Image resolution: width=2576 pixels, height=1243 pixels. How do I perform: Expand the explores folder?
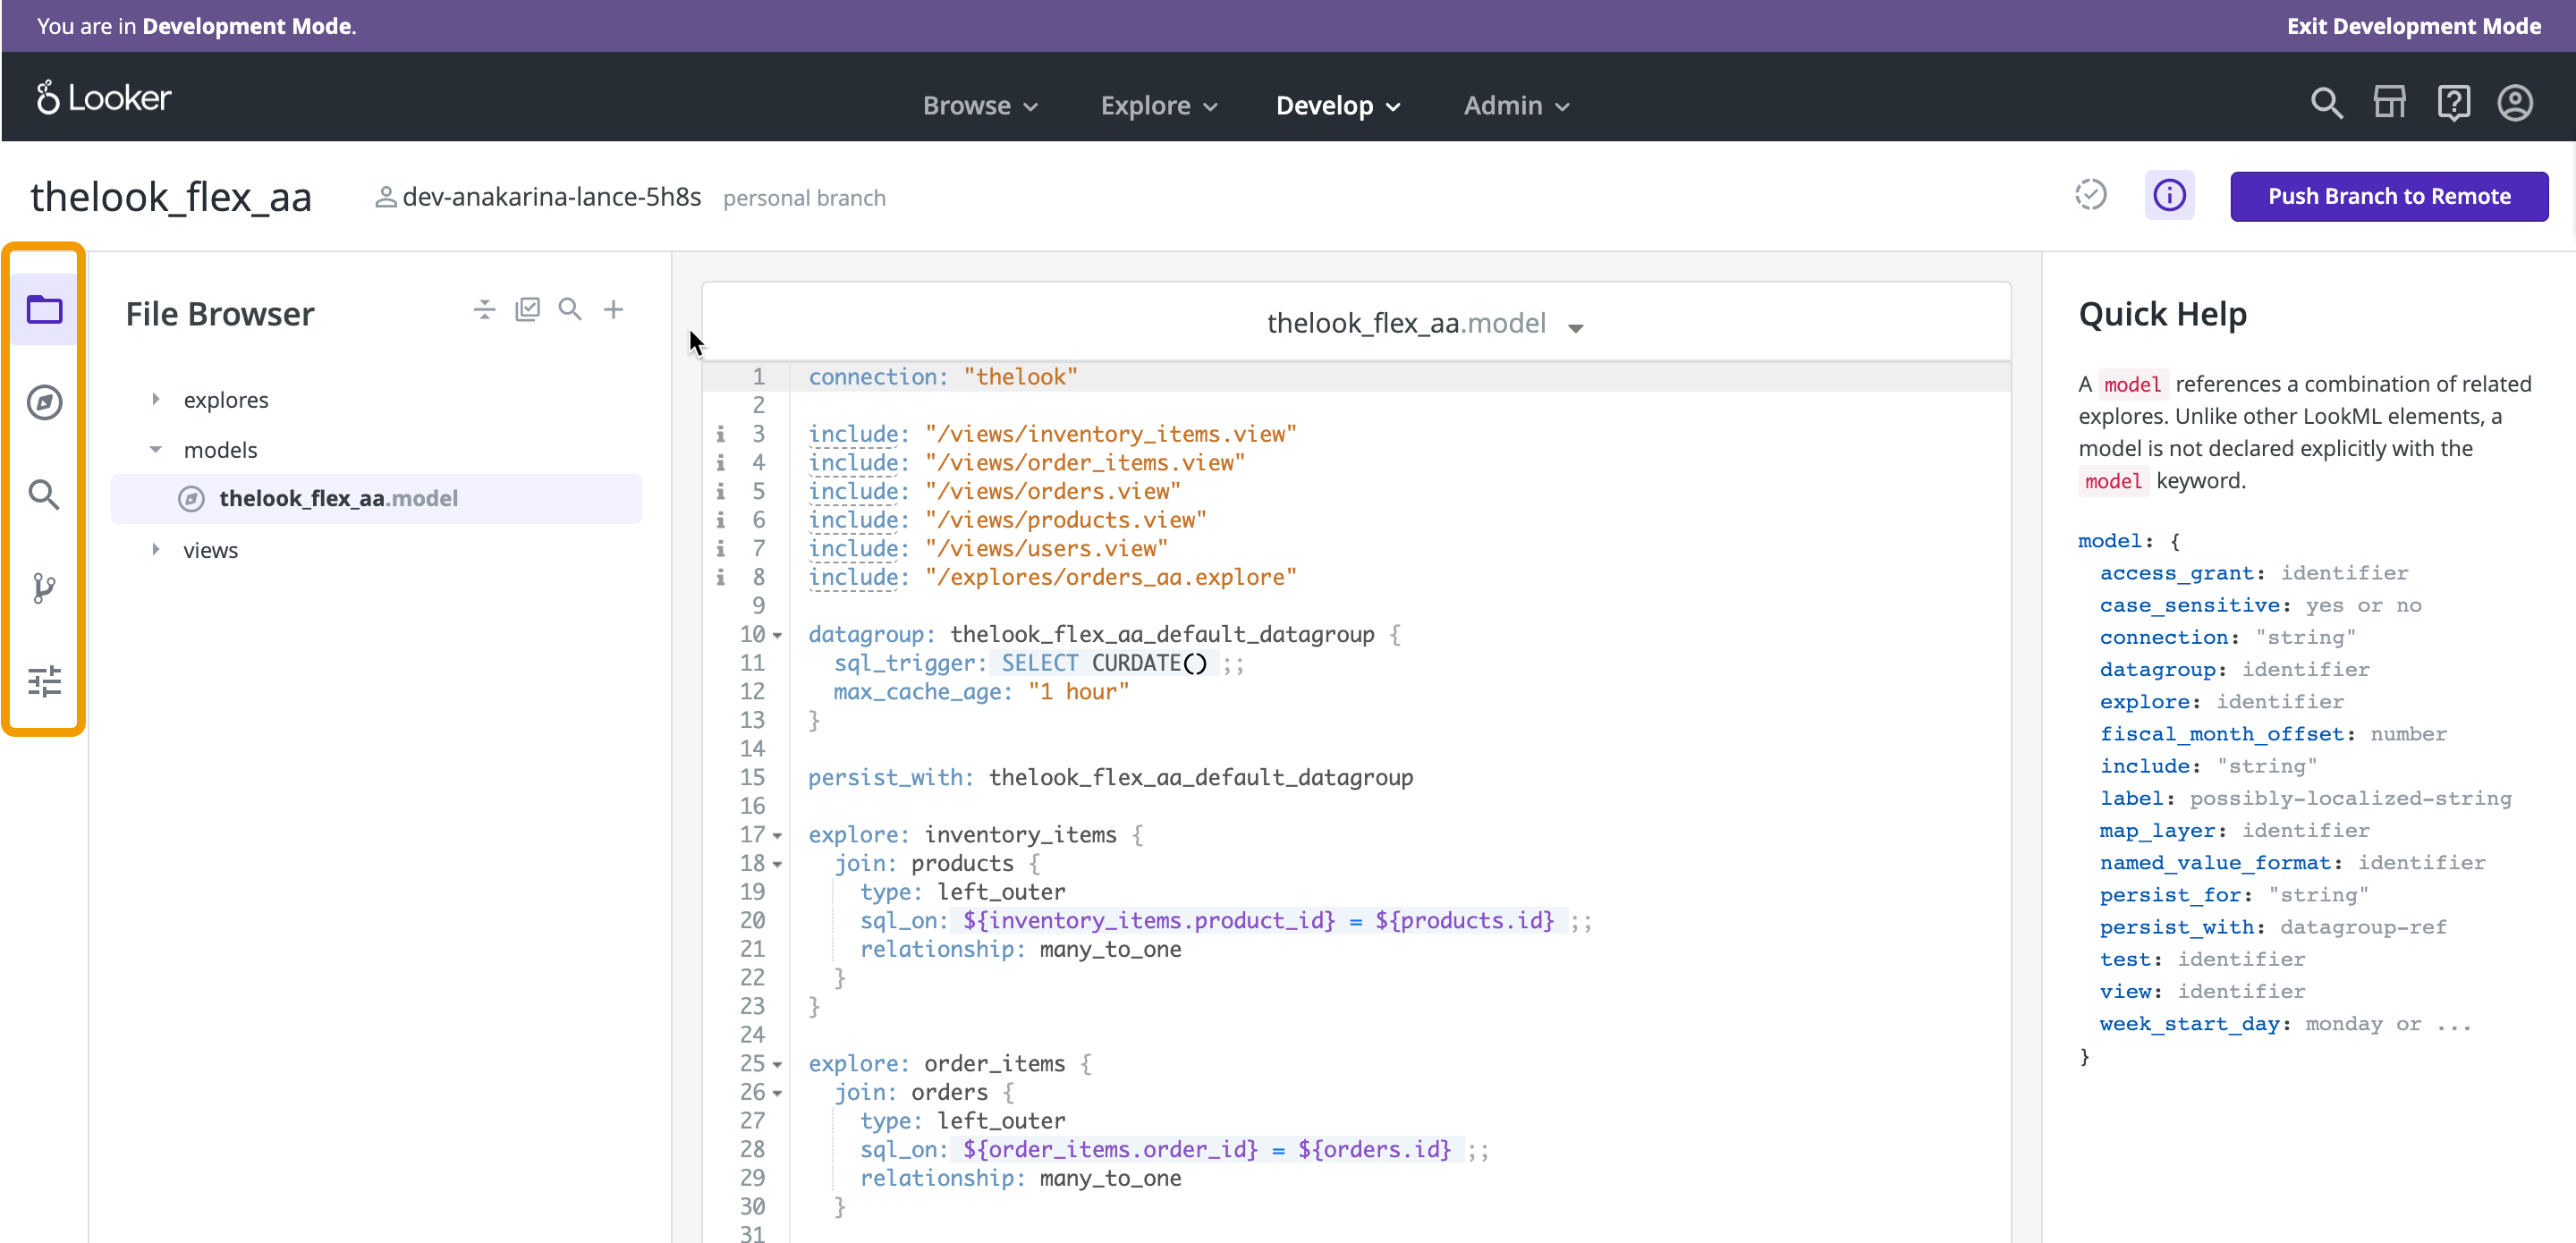[x=156, y=399]
